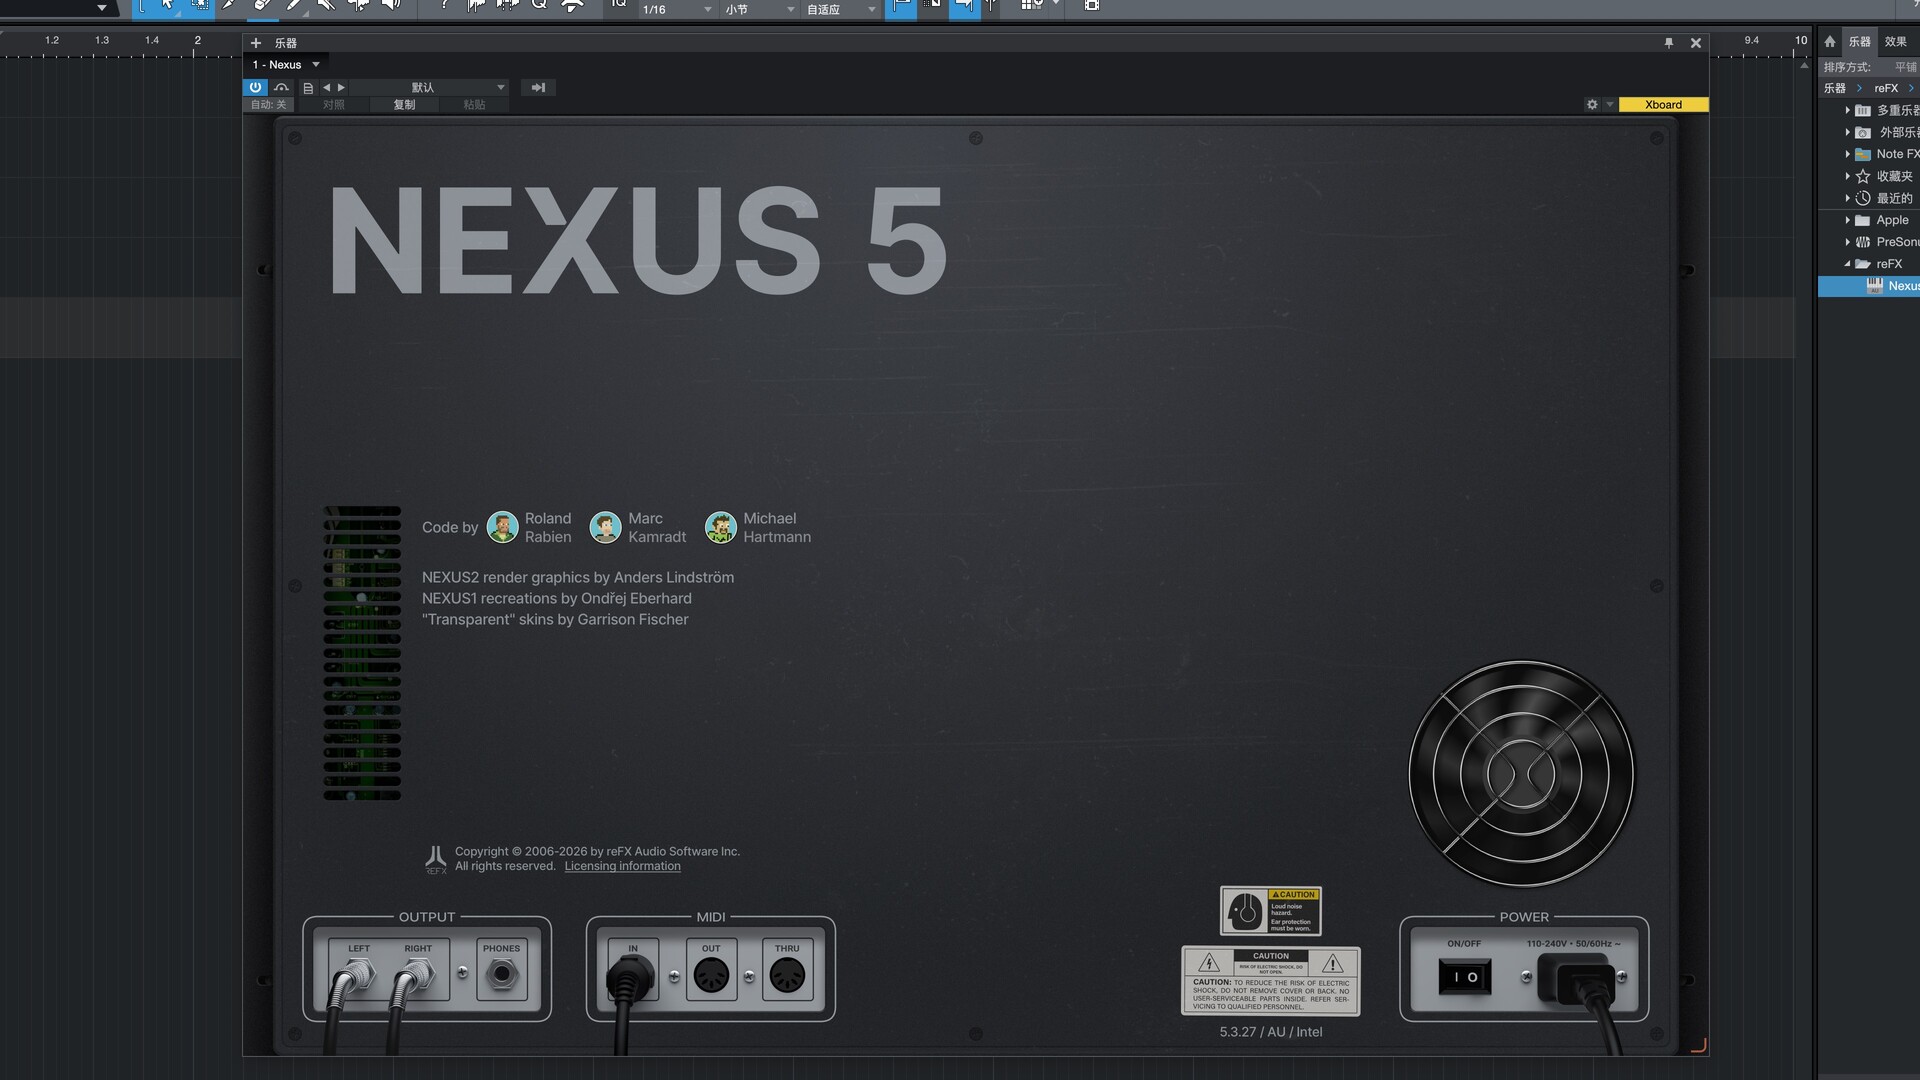Click the yellow Xboard control link button

click(1663, 104)
